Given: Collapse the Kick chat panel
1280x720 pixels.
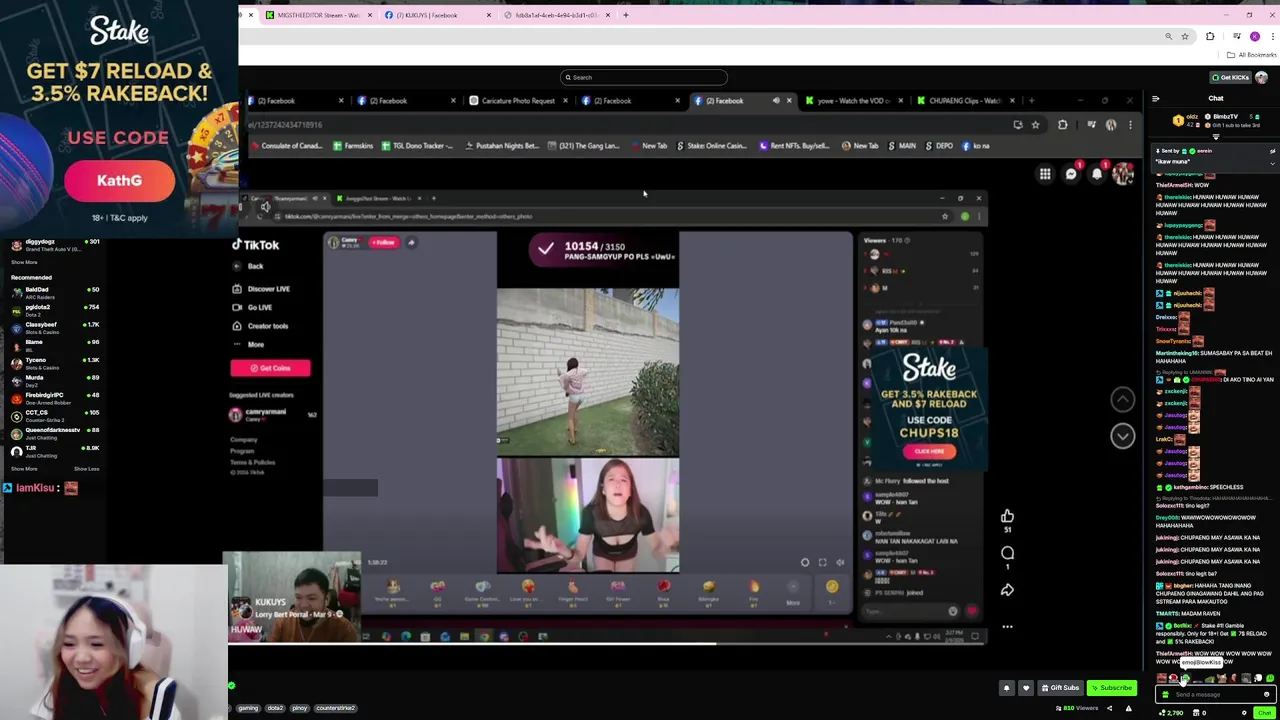Looking at the screenshot, I should (1156, 98).
